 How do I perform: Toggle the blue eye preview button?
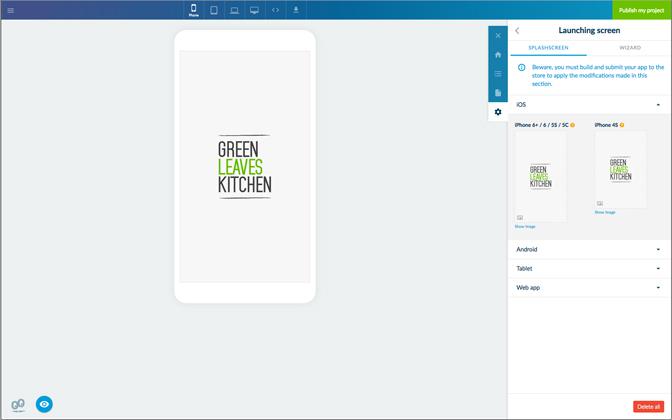[x=44, y=404]
